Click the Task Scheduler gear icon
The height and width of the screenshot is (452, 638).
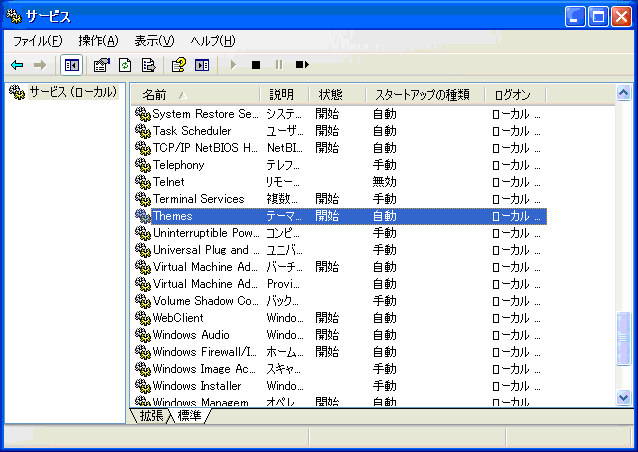pyautogui.click(x=142, y=131)
